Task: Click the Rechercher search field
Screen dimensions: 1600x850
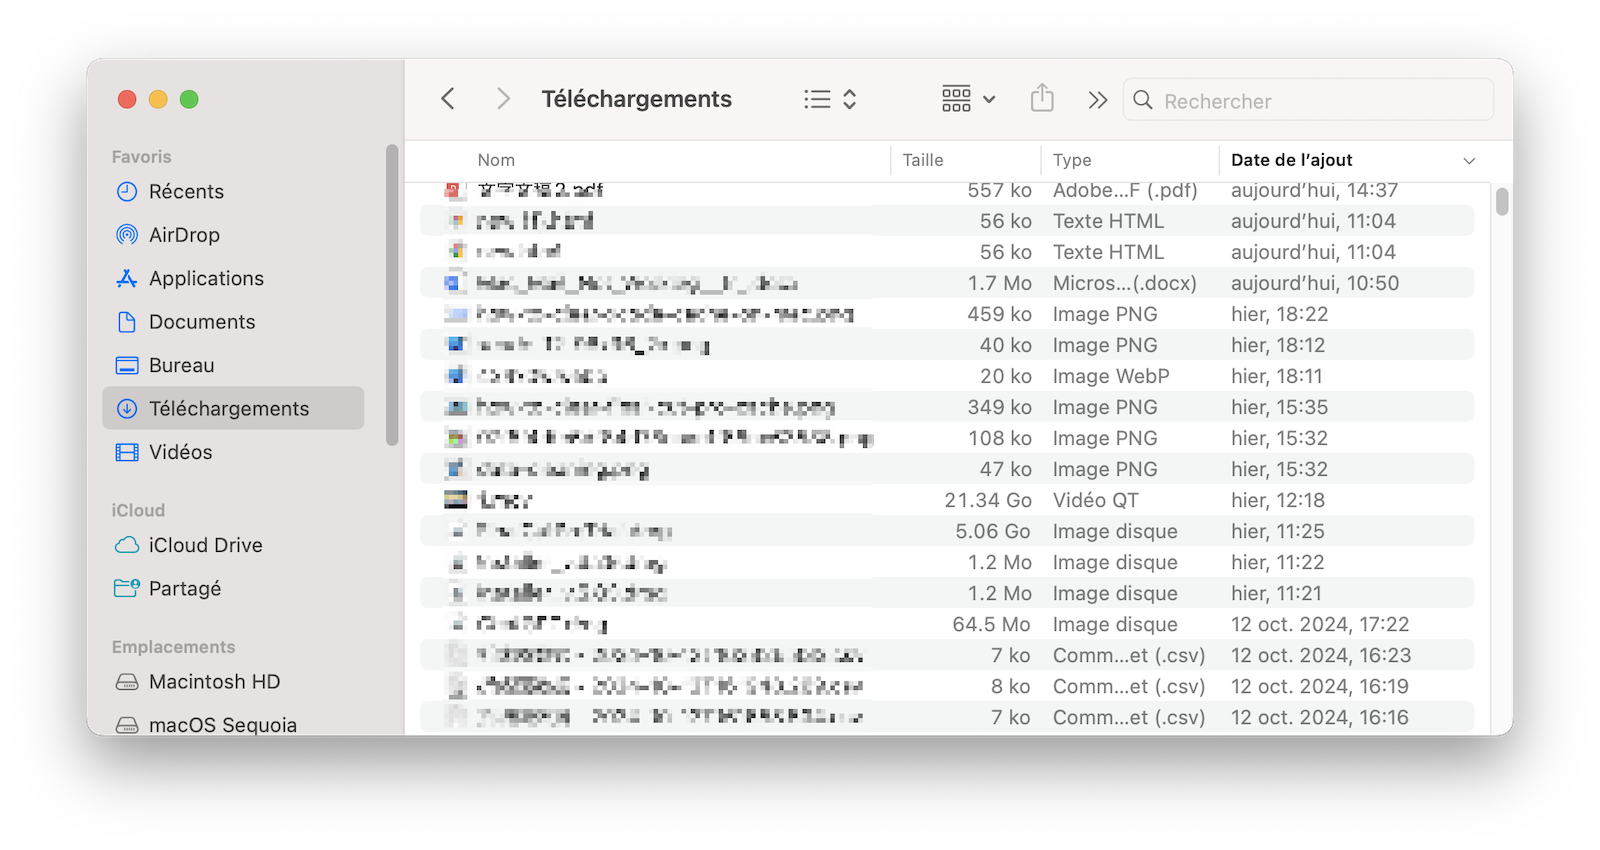Action: (x=1308, y=100)
